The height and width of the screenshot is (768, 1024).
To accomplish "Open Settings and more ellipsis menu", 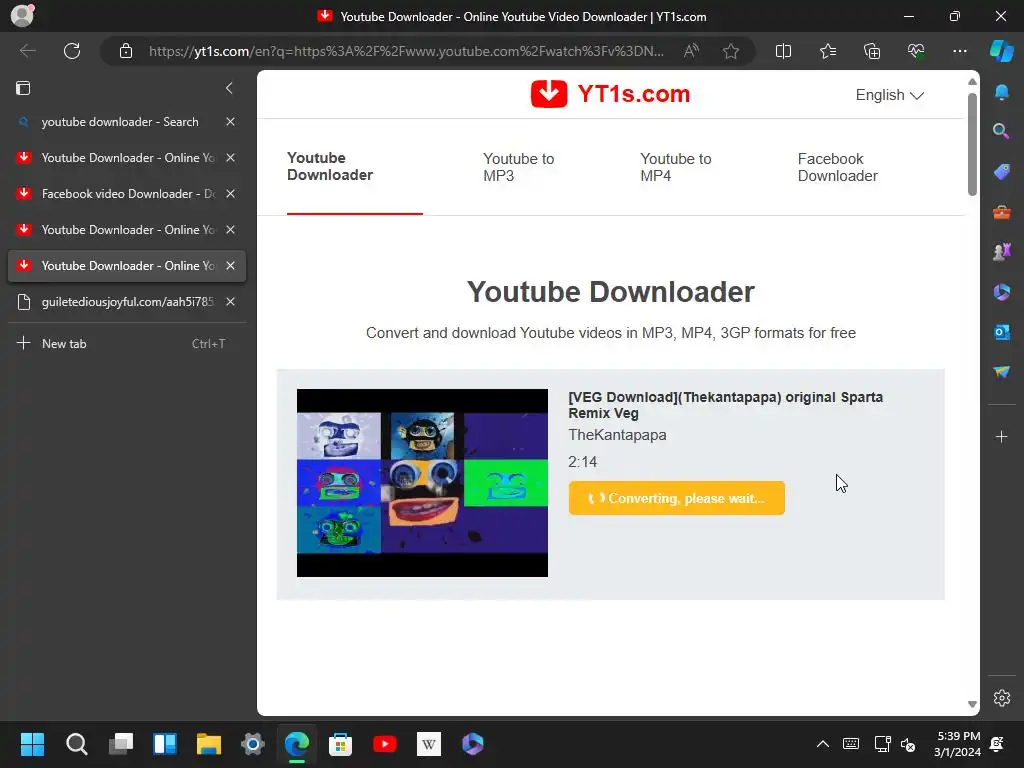I will pos(959,51).
